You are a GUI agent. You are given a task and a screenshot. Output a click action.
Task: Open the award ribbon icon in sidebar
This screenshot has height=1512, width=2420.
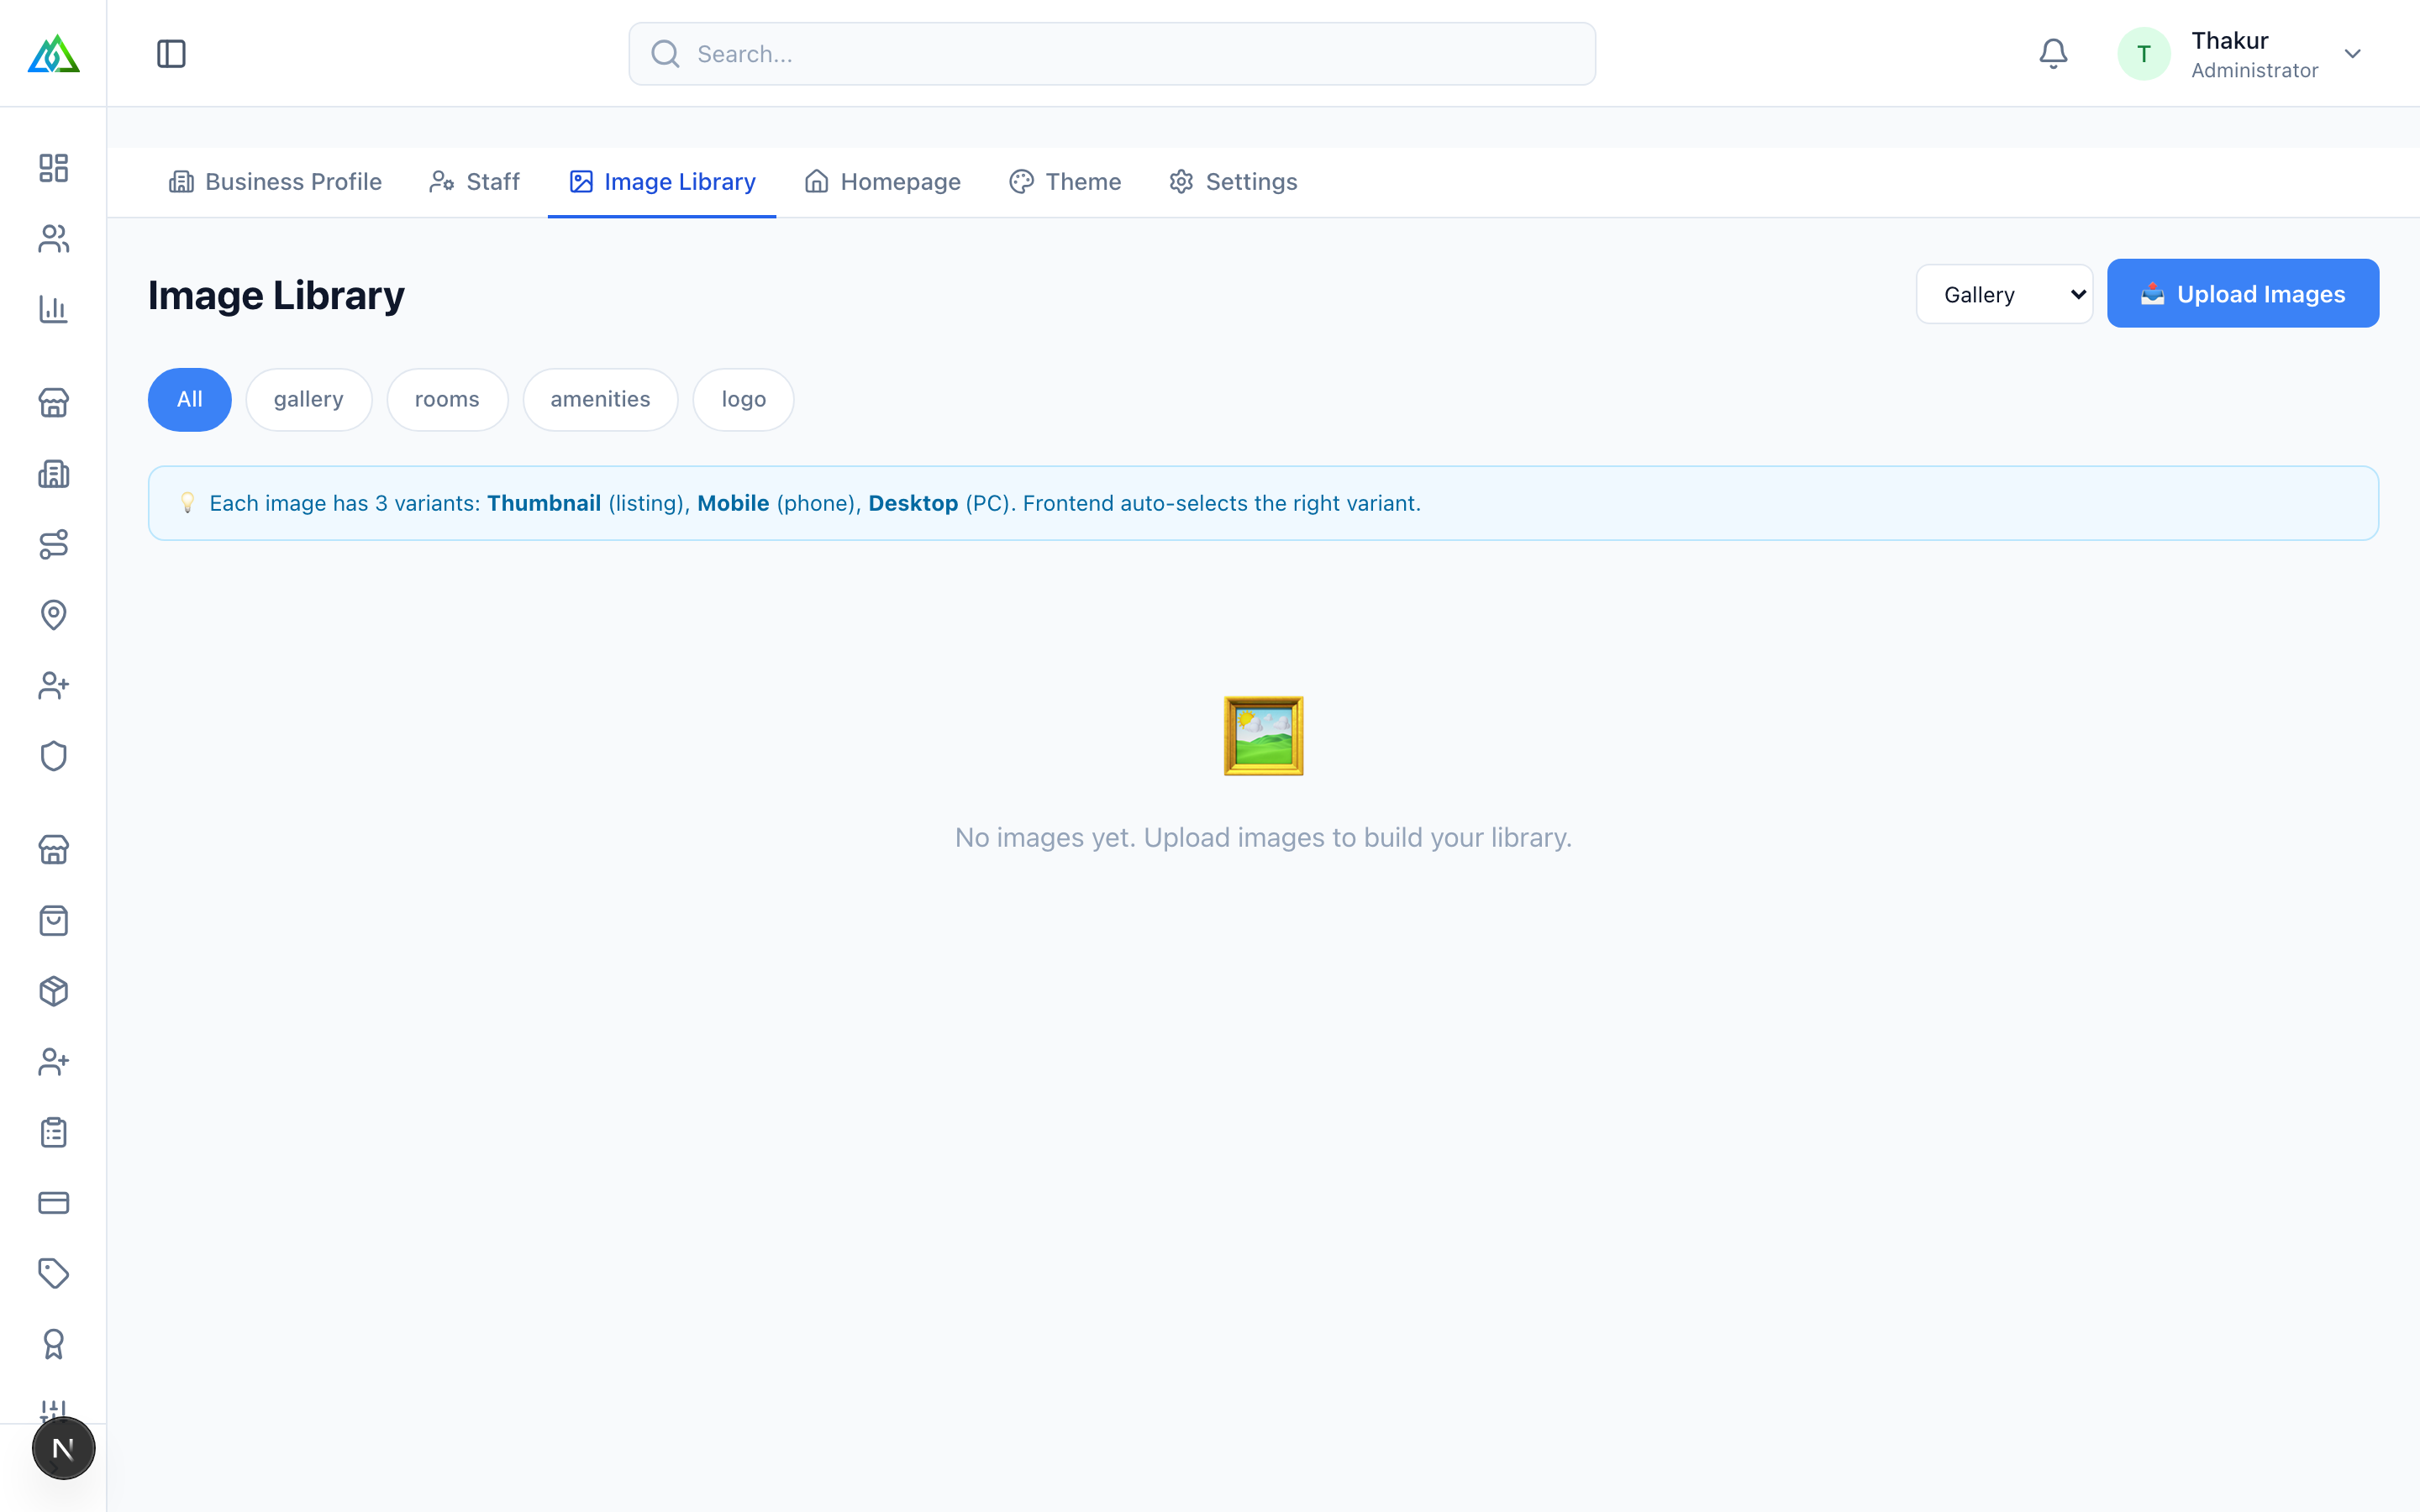point(54,1344)
